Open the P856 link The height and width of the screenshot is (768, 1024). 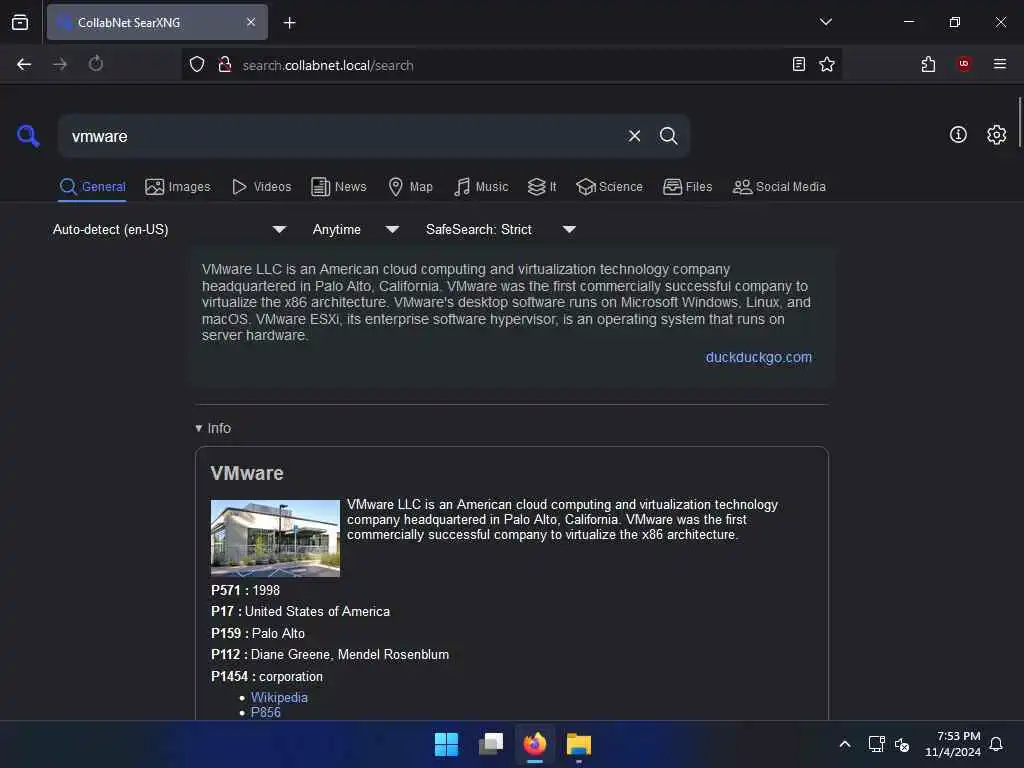click(x=265, y=712)
